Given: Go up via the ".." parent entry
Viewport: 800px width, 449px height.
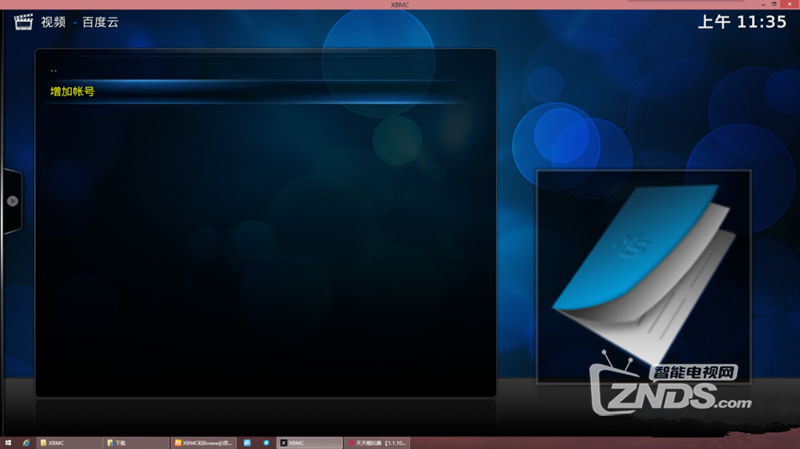Looking at the screenshot, I should click(x=258, y=69).
